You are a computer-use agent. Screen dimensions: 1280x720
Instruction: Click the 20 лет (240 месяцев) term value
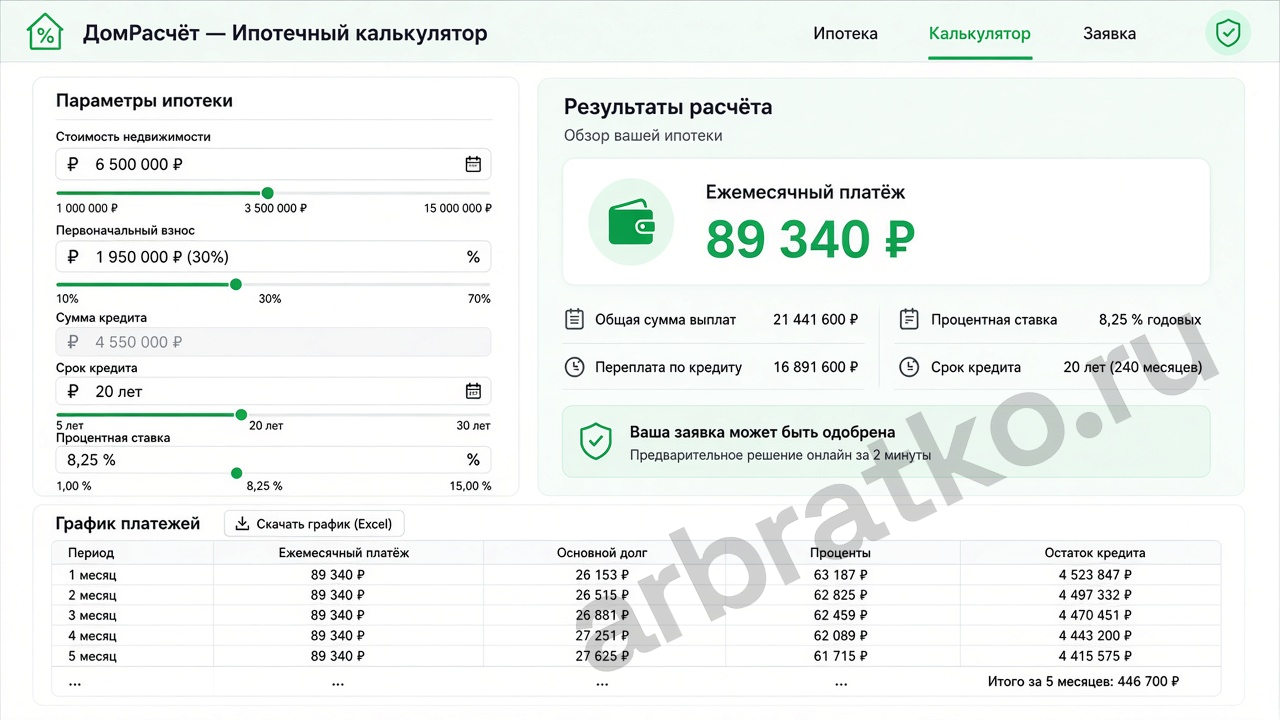tap(1133, 367)
